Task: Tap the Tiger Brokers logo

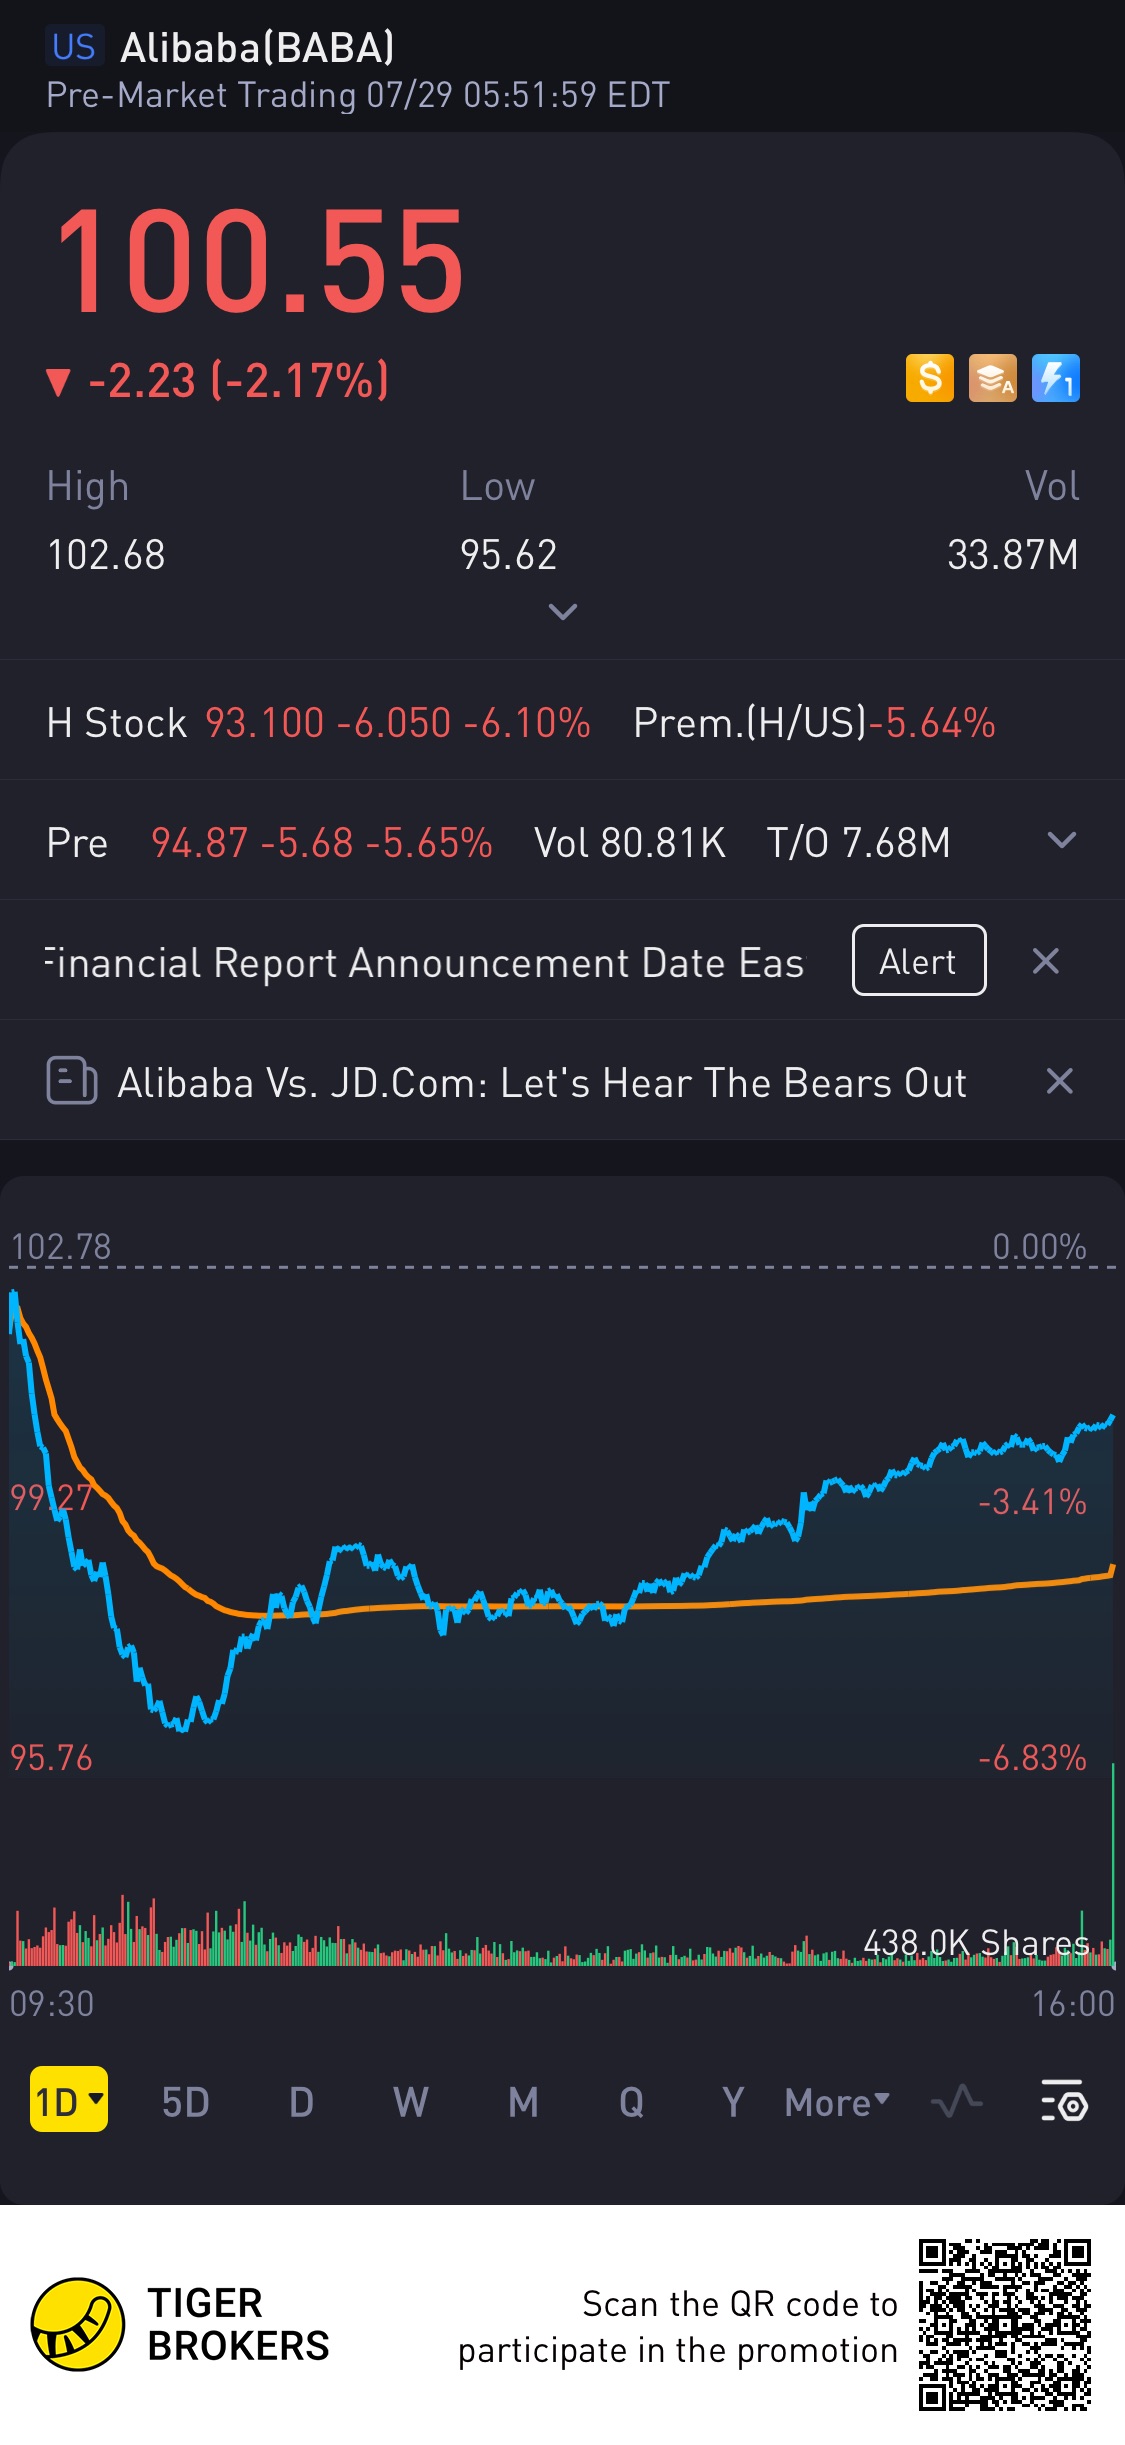Action: tap(78, 2324)
